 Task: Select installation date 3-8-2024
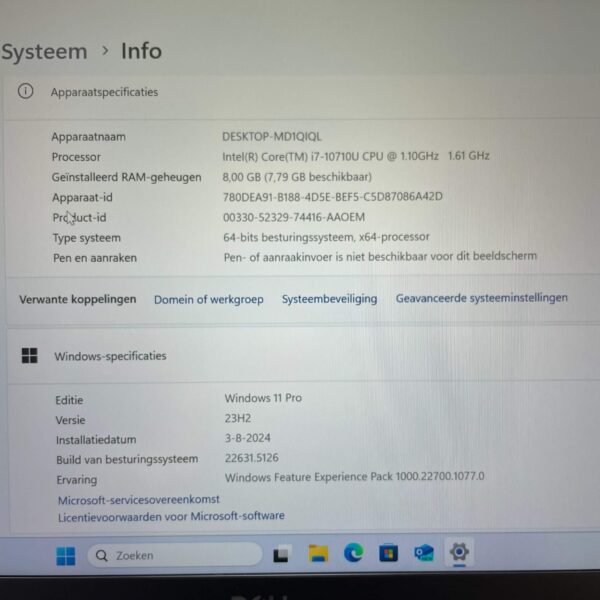[248, 438]
